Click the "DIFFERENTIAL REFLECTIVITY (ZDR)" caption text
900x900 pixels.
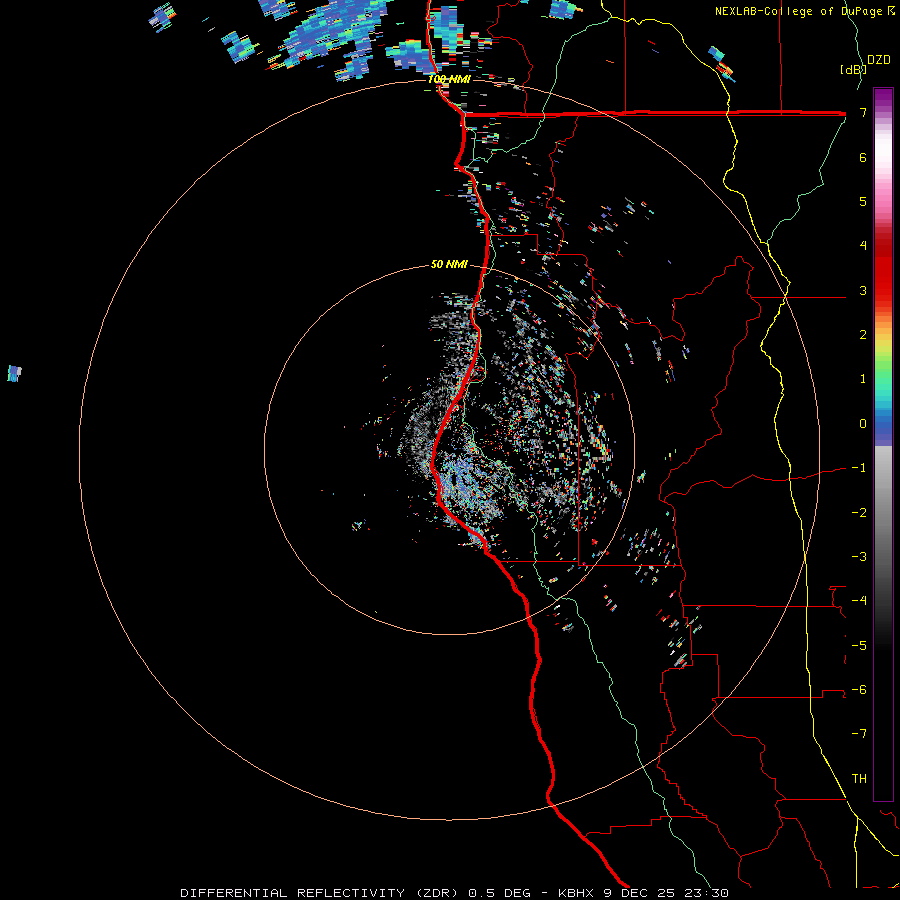coord(319,893)
